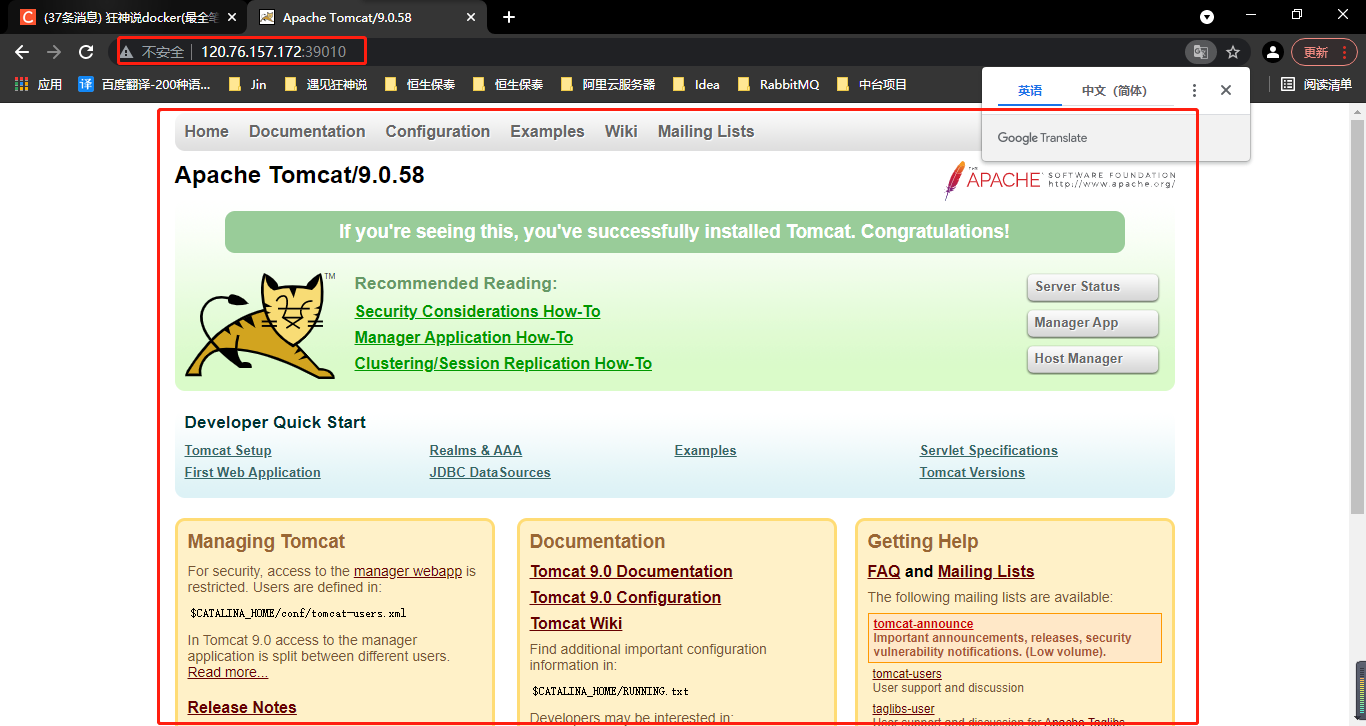The image size is (1366, 726).
Task: Open the 中台项目 bookmark folder
Action: click(872, 85)
